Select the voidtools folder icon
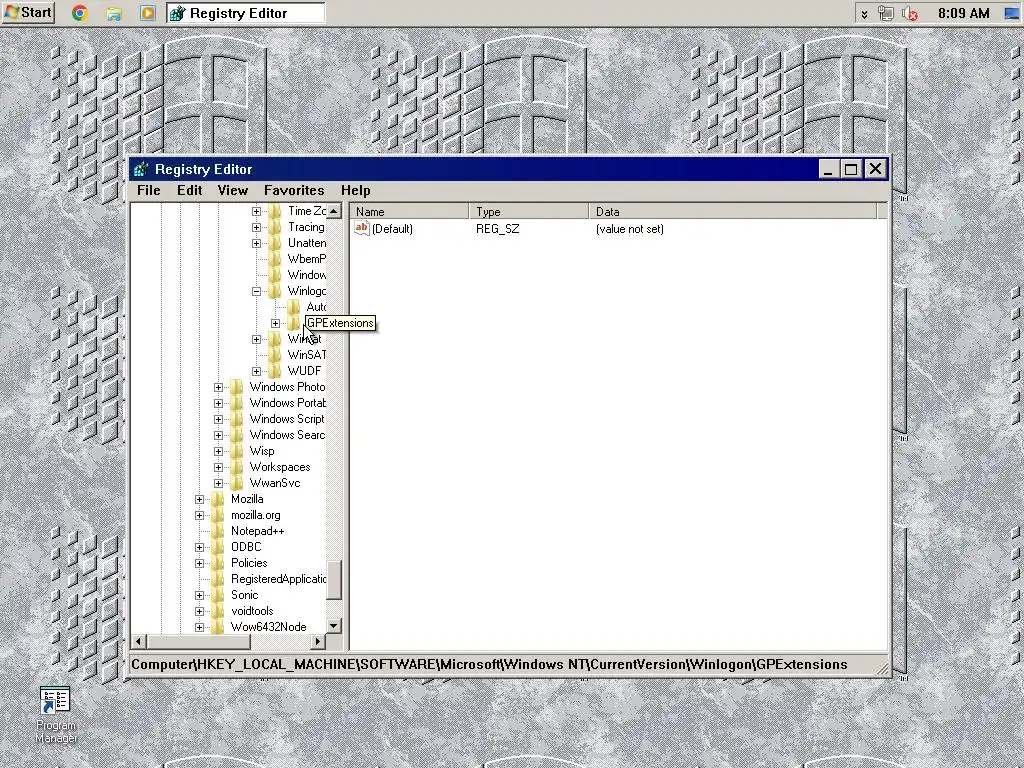1024x768 pixels. [218, 611]
